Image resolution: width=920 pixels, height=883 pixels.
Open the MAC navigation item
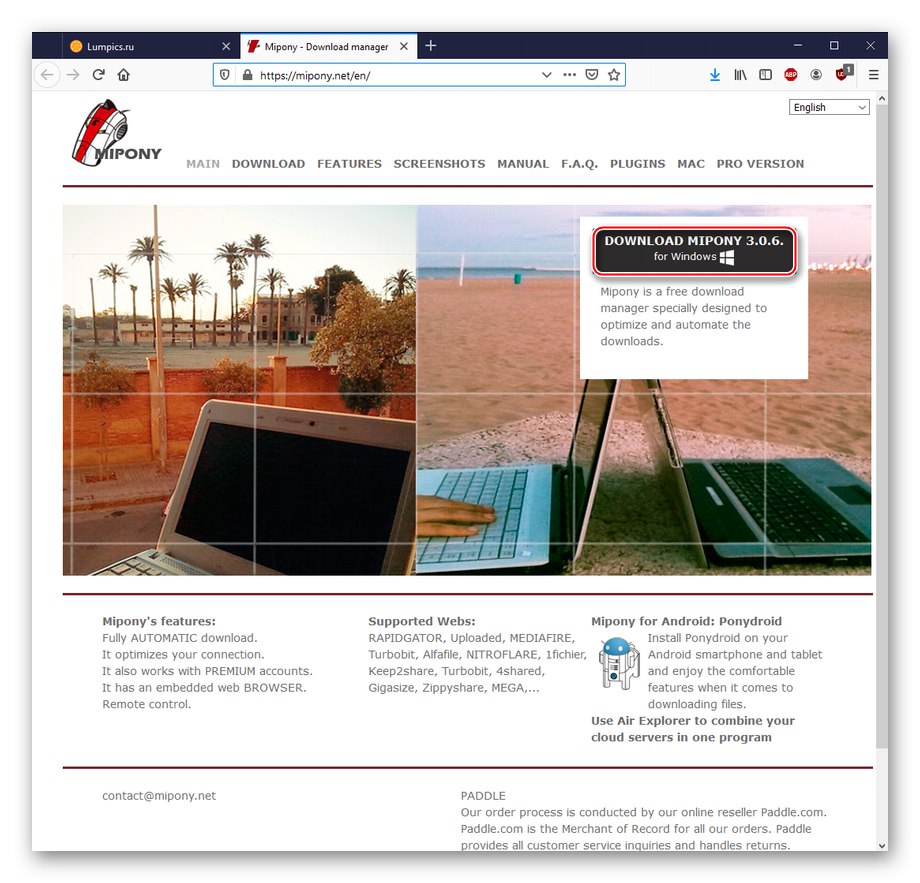coord(691,164)
